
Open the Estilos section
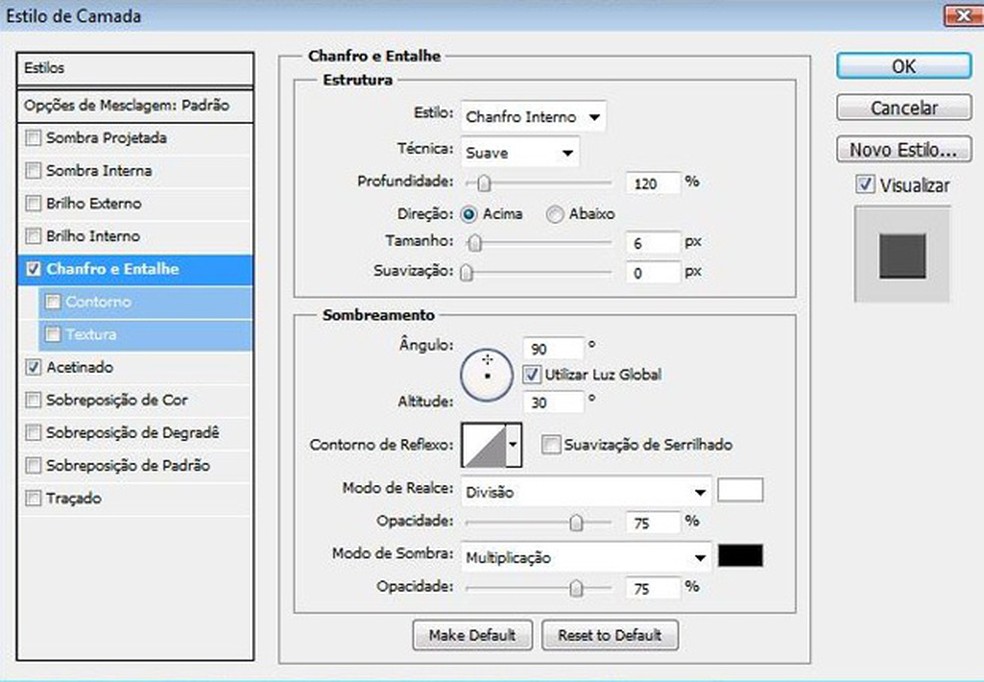click(x=136, y=68)
